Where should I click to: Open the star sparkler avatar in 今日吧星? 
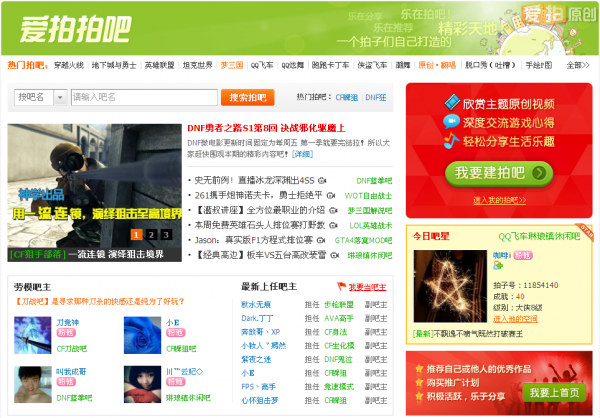(450, 286)
